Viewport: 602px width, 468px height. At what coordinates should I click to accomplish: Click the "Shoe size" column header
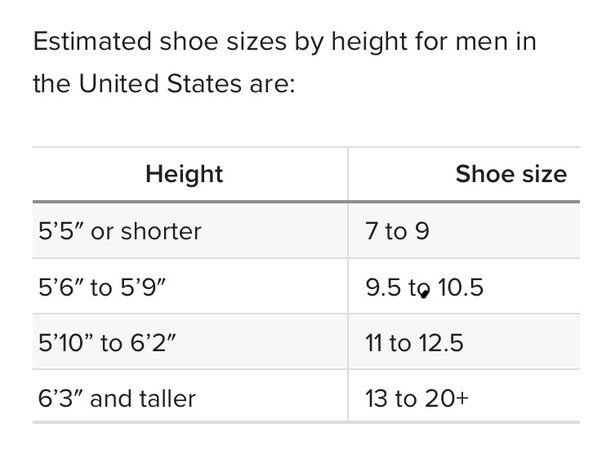[x=510, y=174]
